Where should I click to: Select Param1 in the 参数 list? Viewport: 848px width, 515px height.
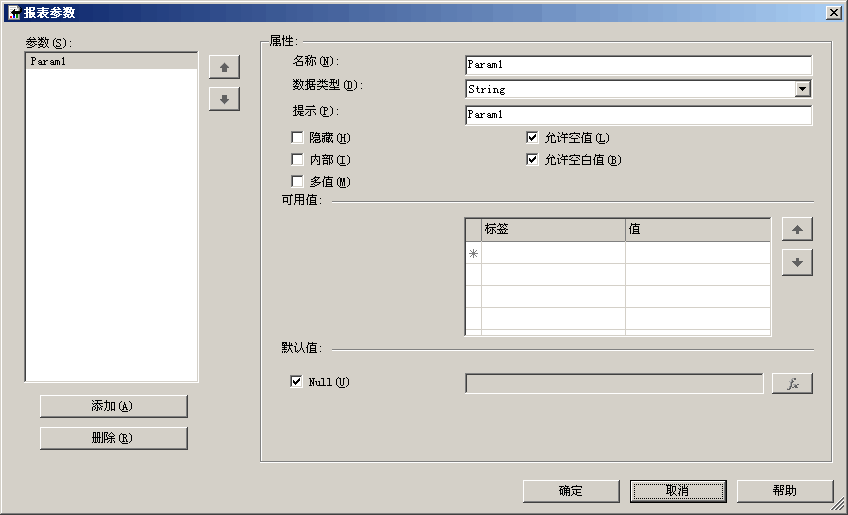111,61
